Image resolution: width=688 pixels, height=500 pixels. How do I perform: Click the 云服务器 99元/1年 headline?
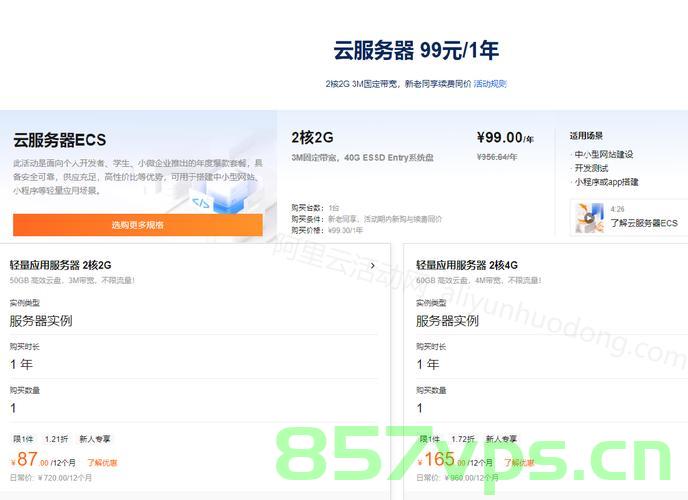click(416, 50)
